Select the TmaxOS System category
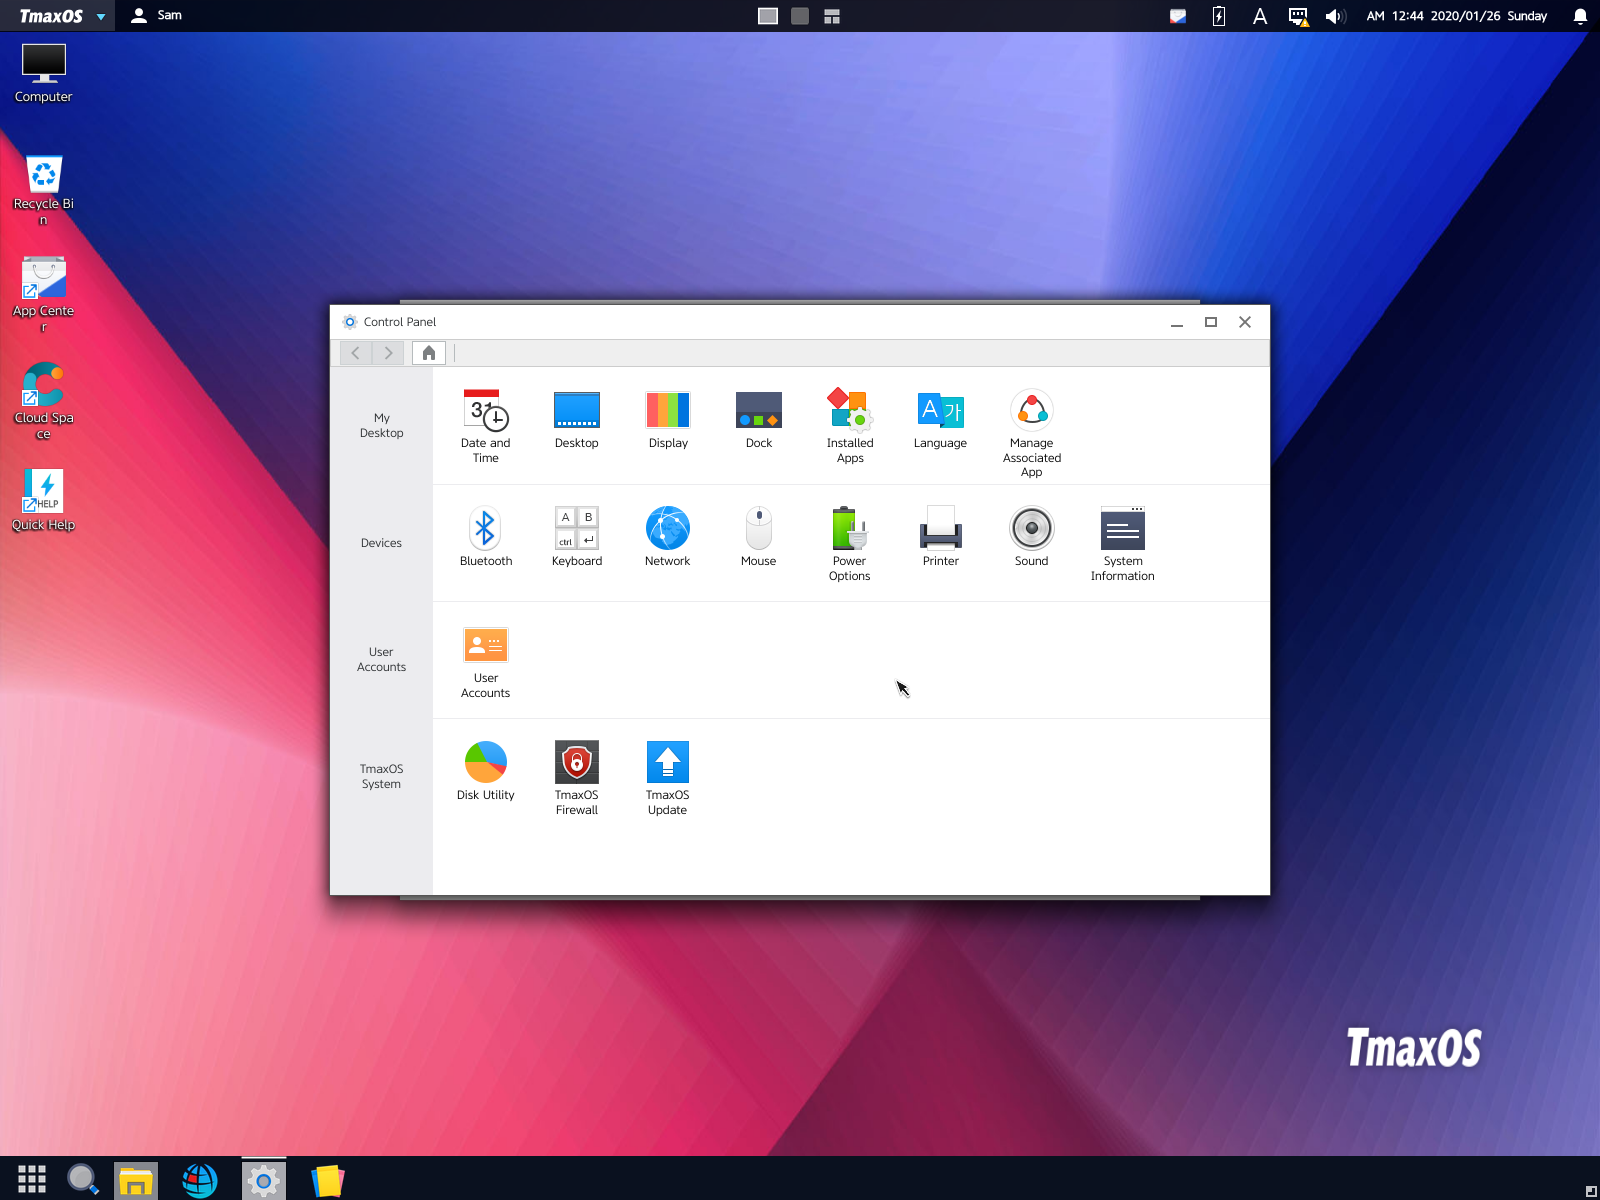 (x=381, y=776)
